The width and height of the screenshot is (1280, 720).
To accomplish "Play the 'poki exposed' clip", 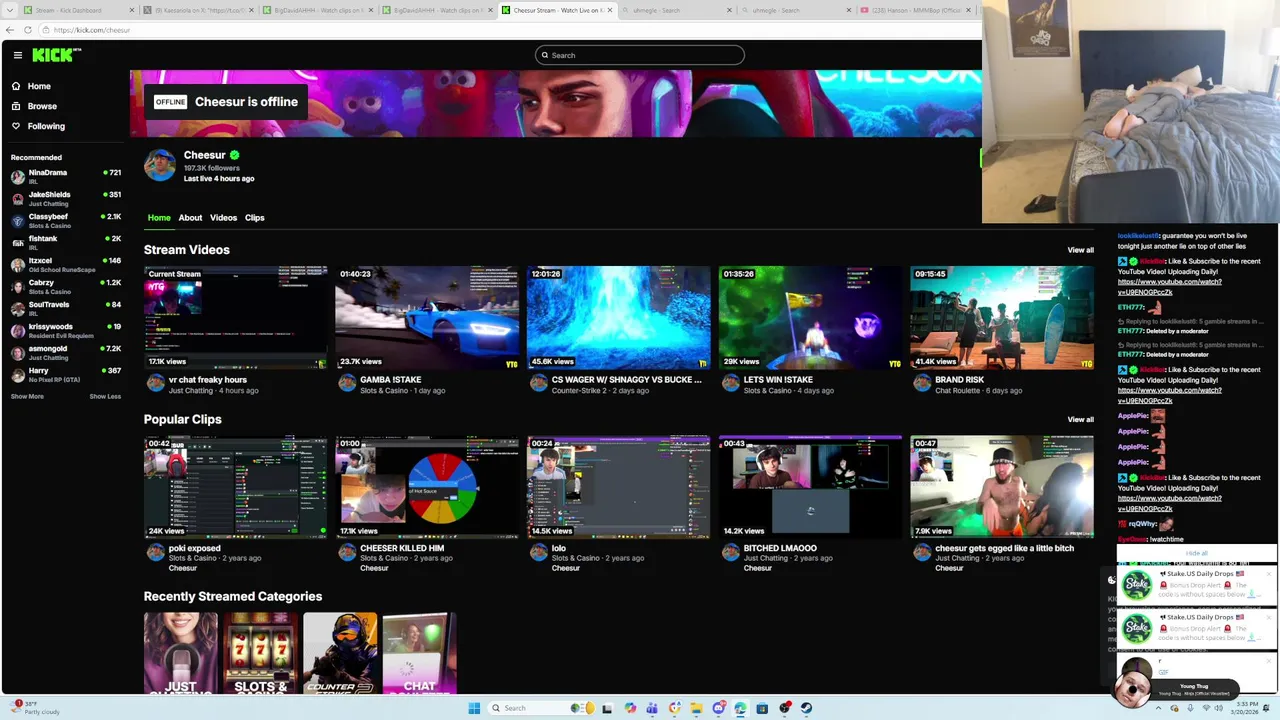I will pyautogui.click(x=235, y=487).
